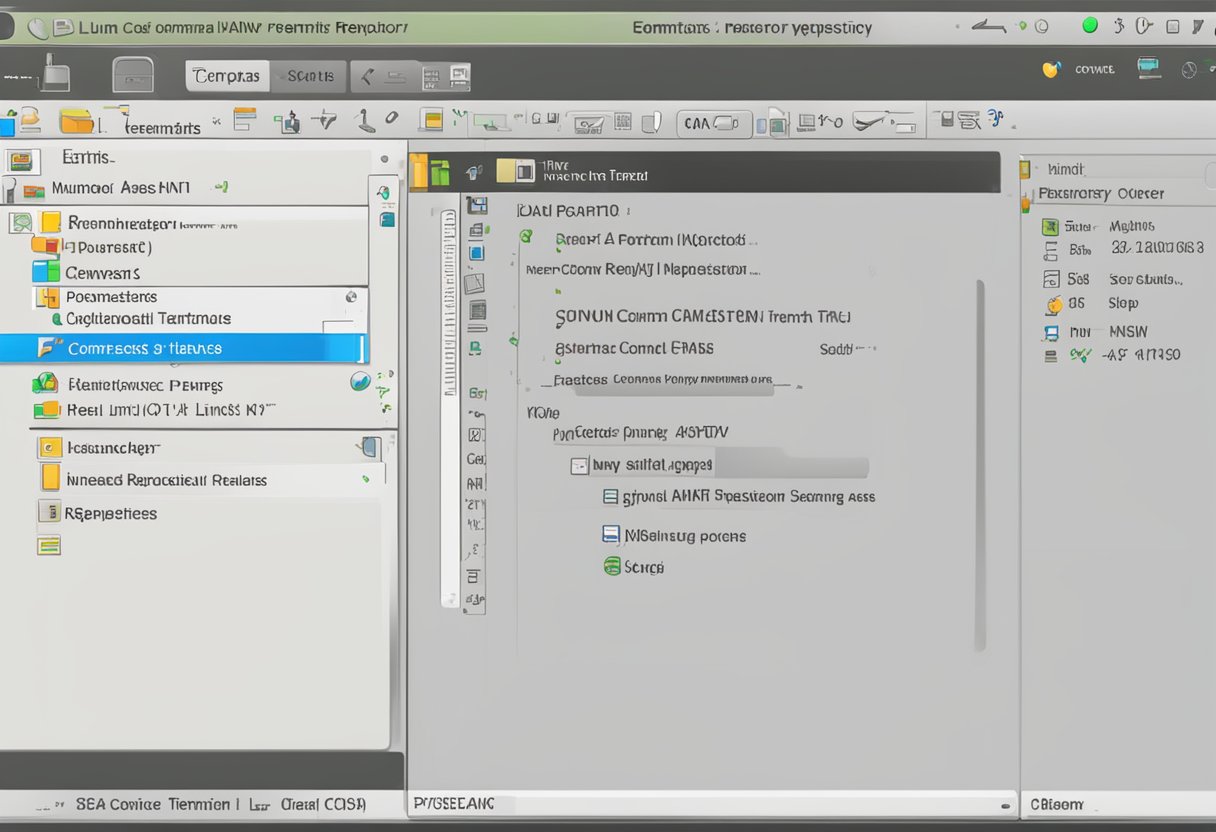Select the Pen tool icon on the toolbar

point(390,119)
